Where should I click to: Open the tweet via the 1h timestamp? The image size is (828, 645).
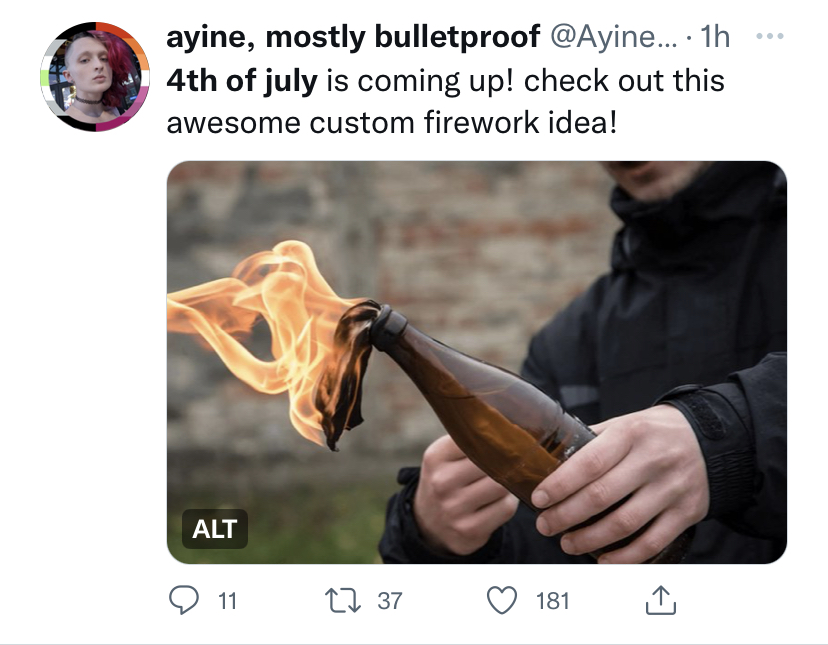(715, 37)
